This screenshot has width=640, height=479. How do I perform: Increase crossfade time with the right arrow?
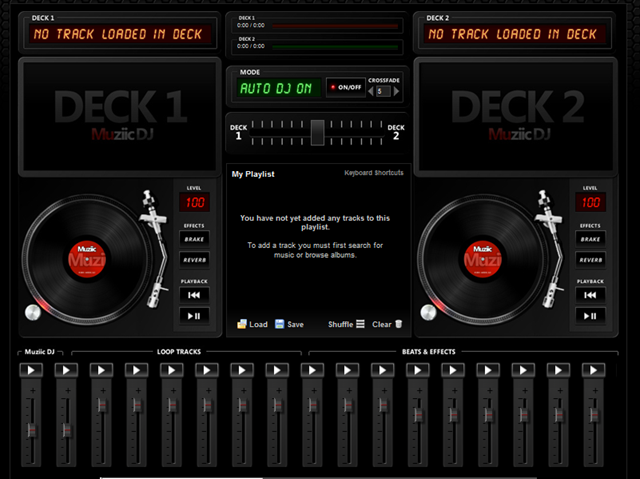click(396, 91)
